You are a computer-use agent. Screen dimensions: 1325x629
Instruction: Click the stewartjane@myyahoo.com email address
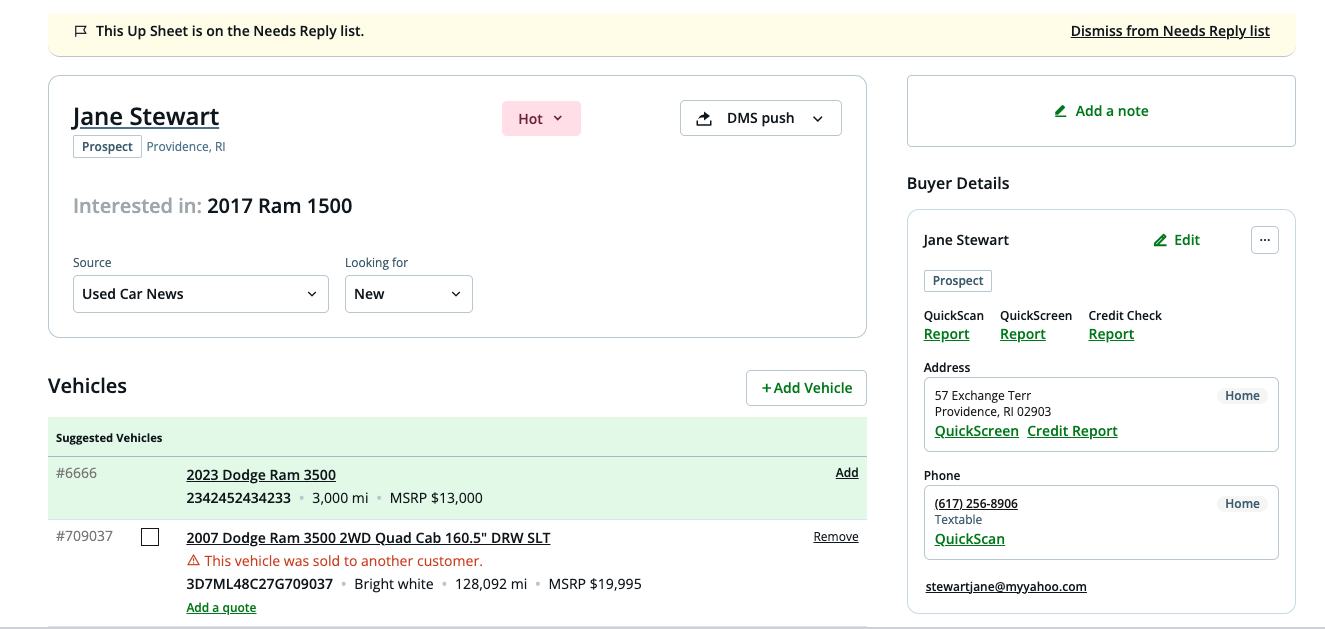[x=1005, y=587]
